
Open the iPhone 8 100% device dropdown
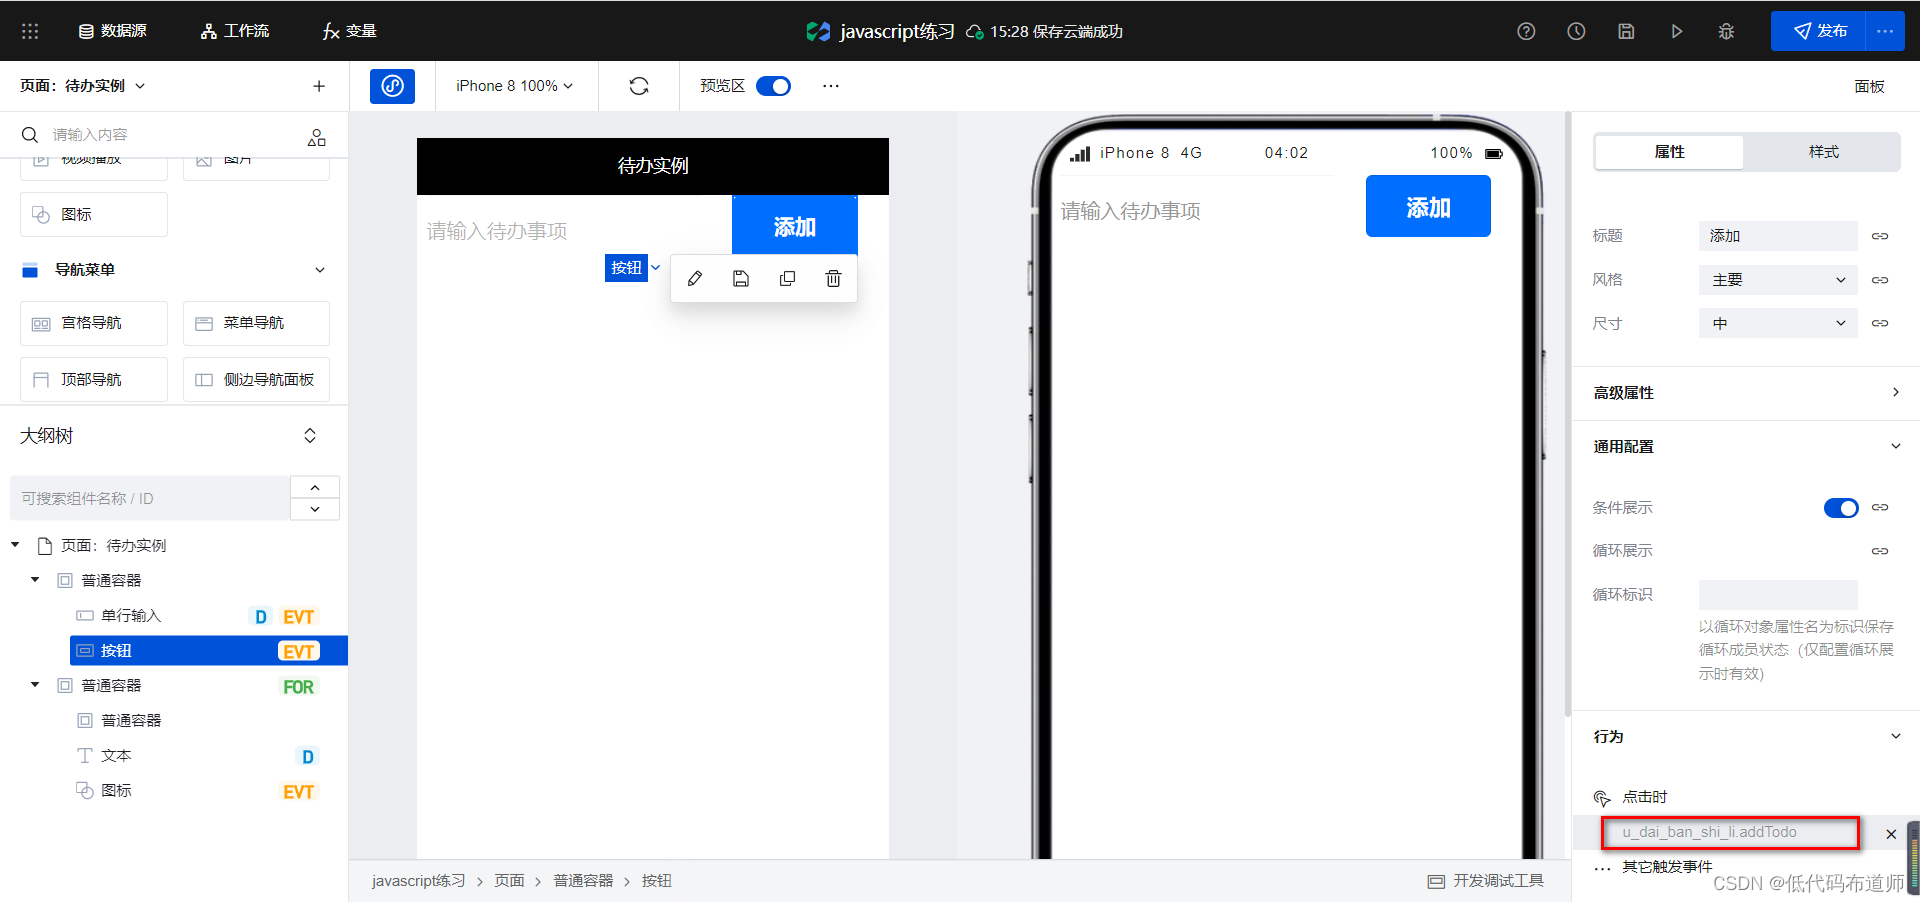click(x=515, y=86)
